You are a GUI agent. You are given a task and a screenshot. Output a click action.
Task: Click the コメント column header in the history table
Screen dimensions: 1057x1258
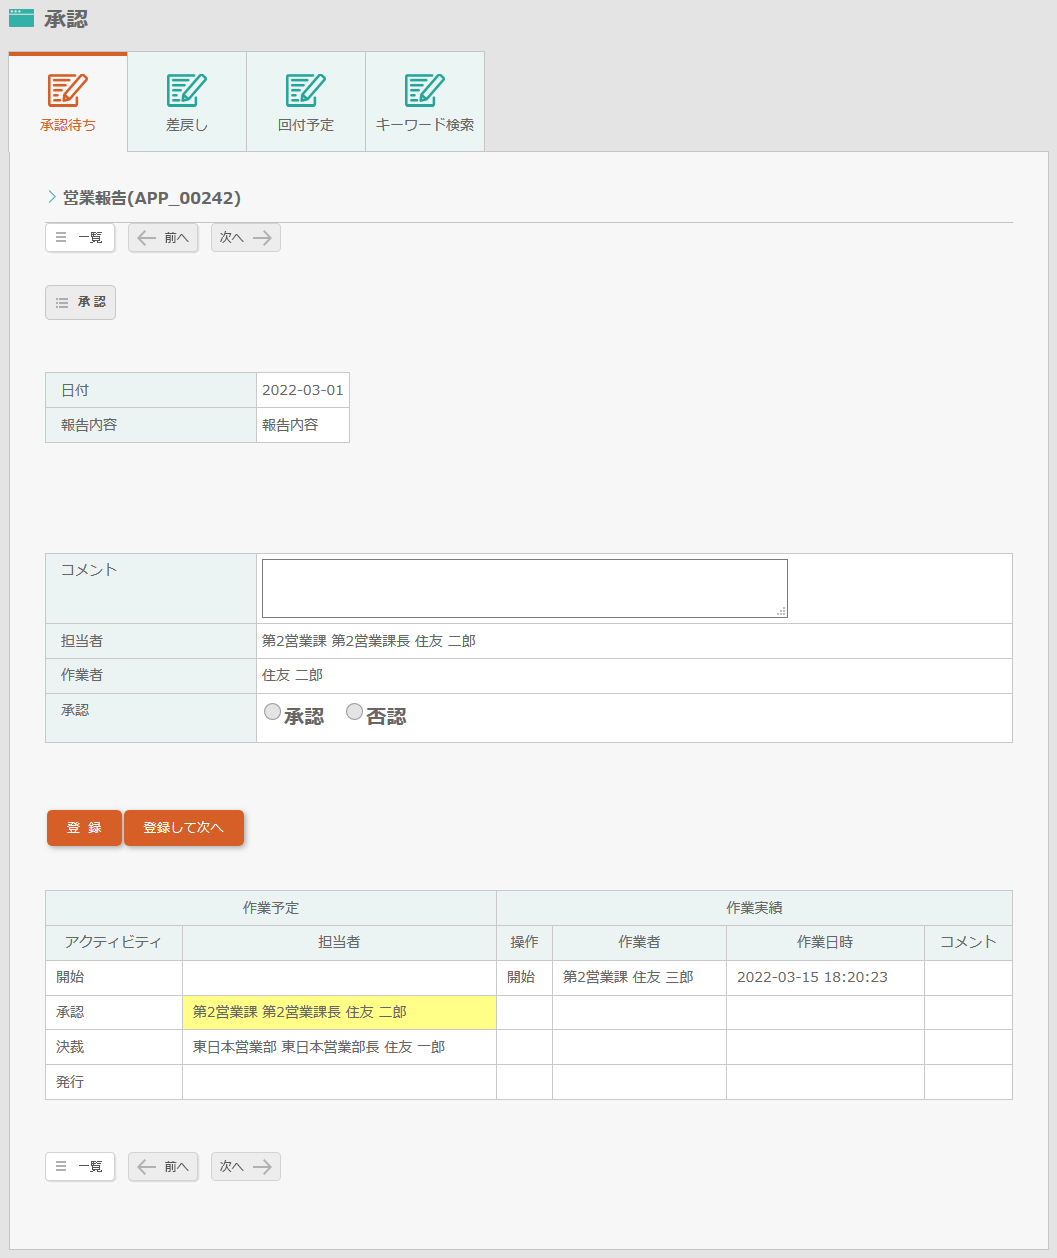click(x=968, y=943)
